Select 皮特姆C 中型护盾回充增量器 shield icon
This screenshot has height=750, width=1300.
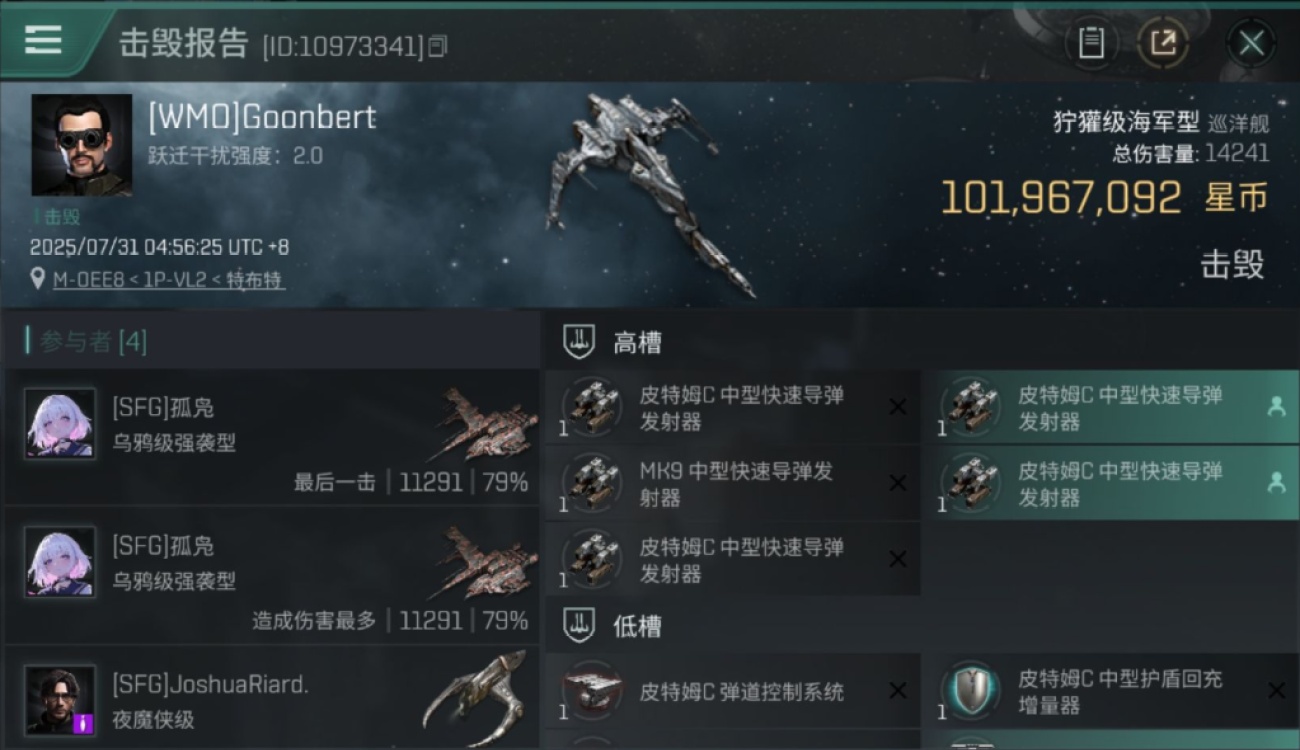click(970, 691)
